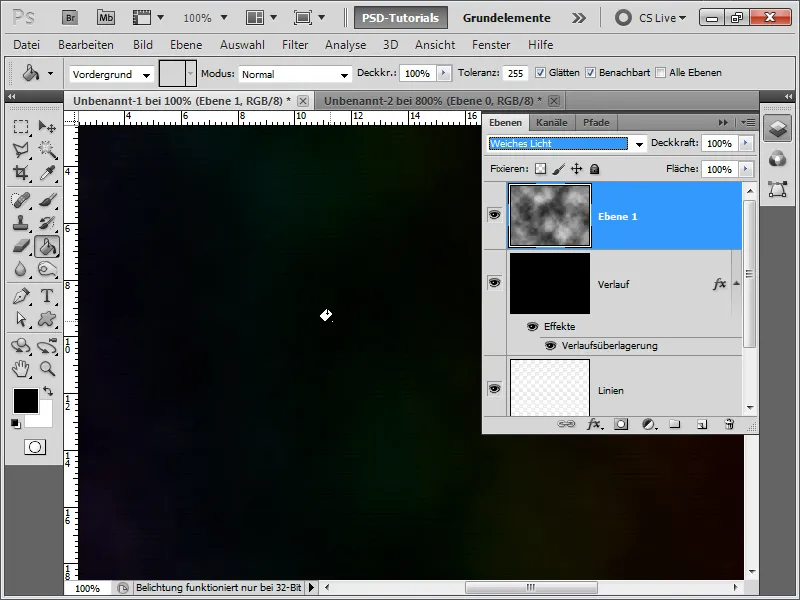This screenshot has height=600, width=800.
Task: Open the Fläche slider arrow
Action: coord(745,169)
